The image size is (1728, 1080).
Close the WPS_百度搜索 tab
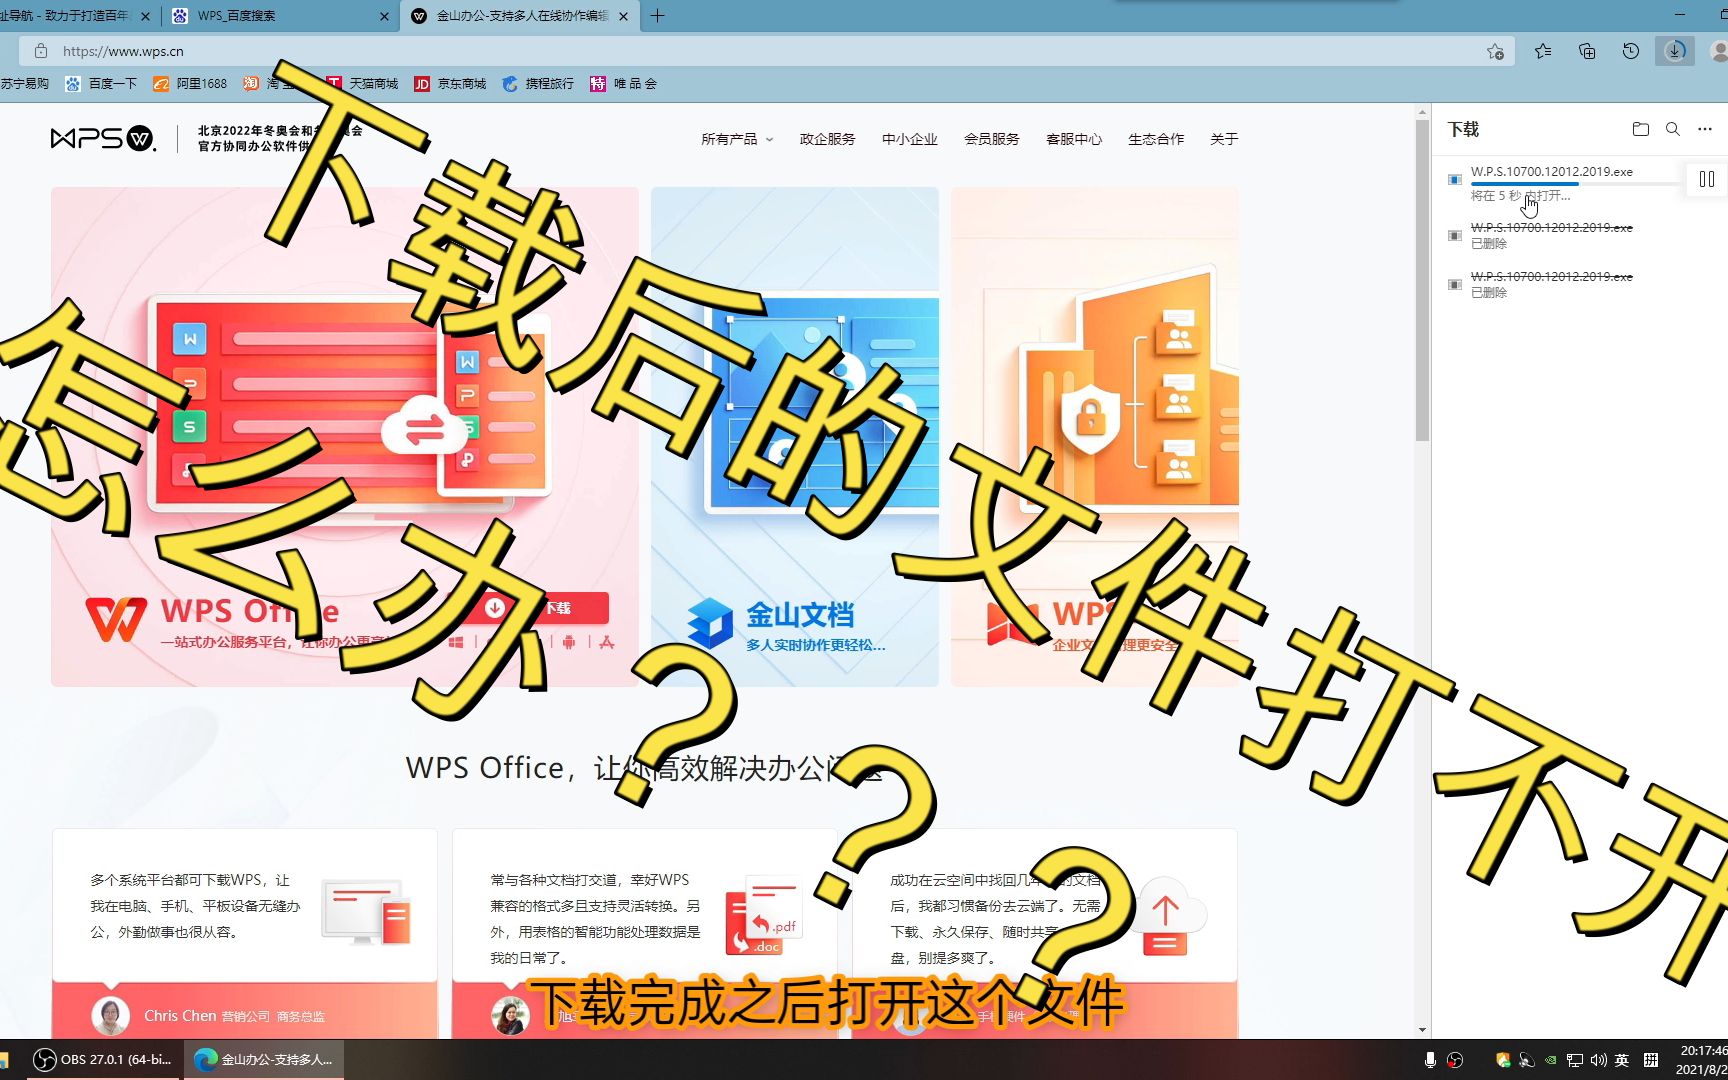click(384, 16)
